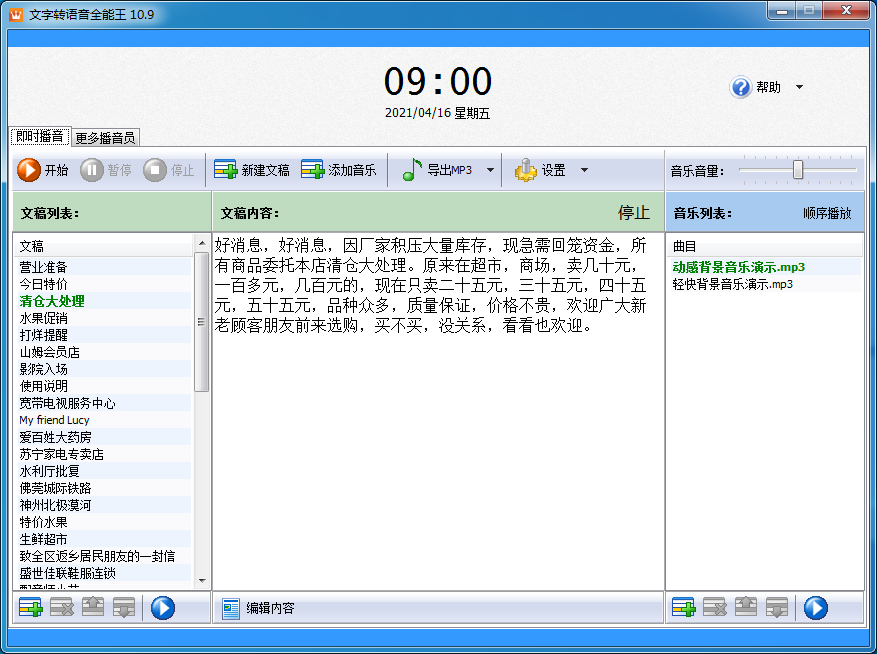
Task: Click the blue 帮助 help question icon
Action: [741, 87]
